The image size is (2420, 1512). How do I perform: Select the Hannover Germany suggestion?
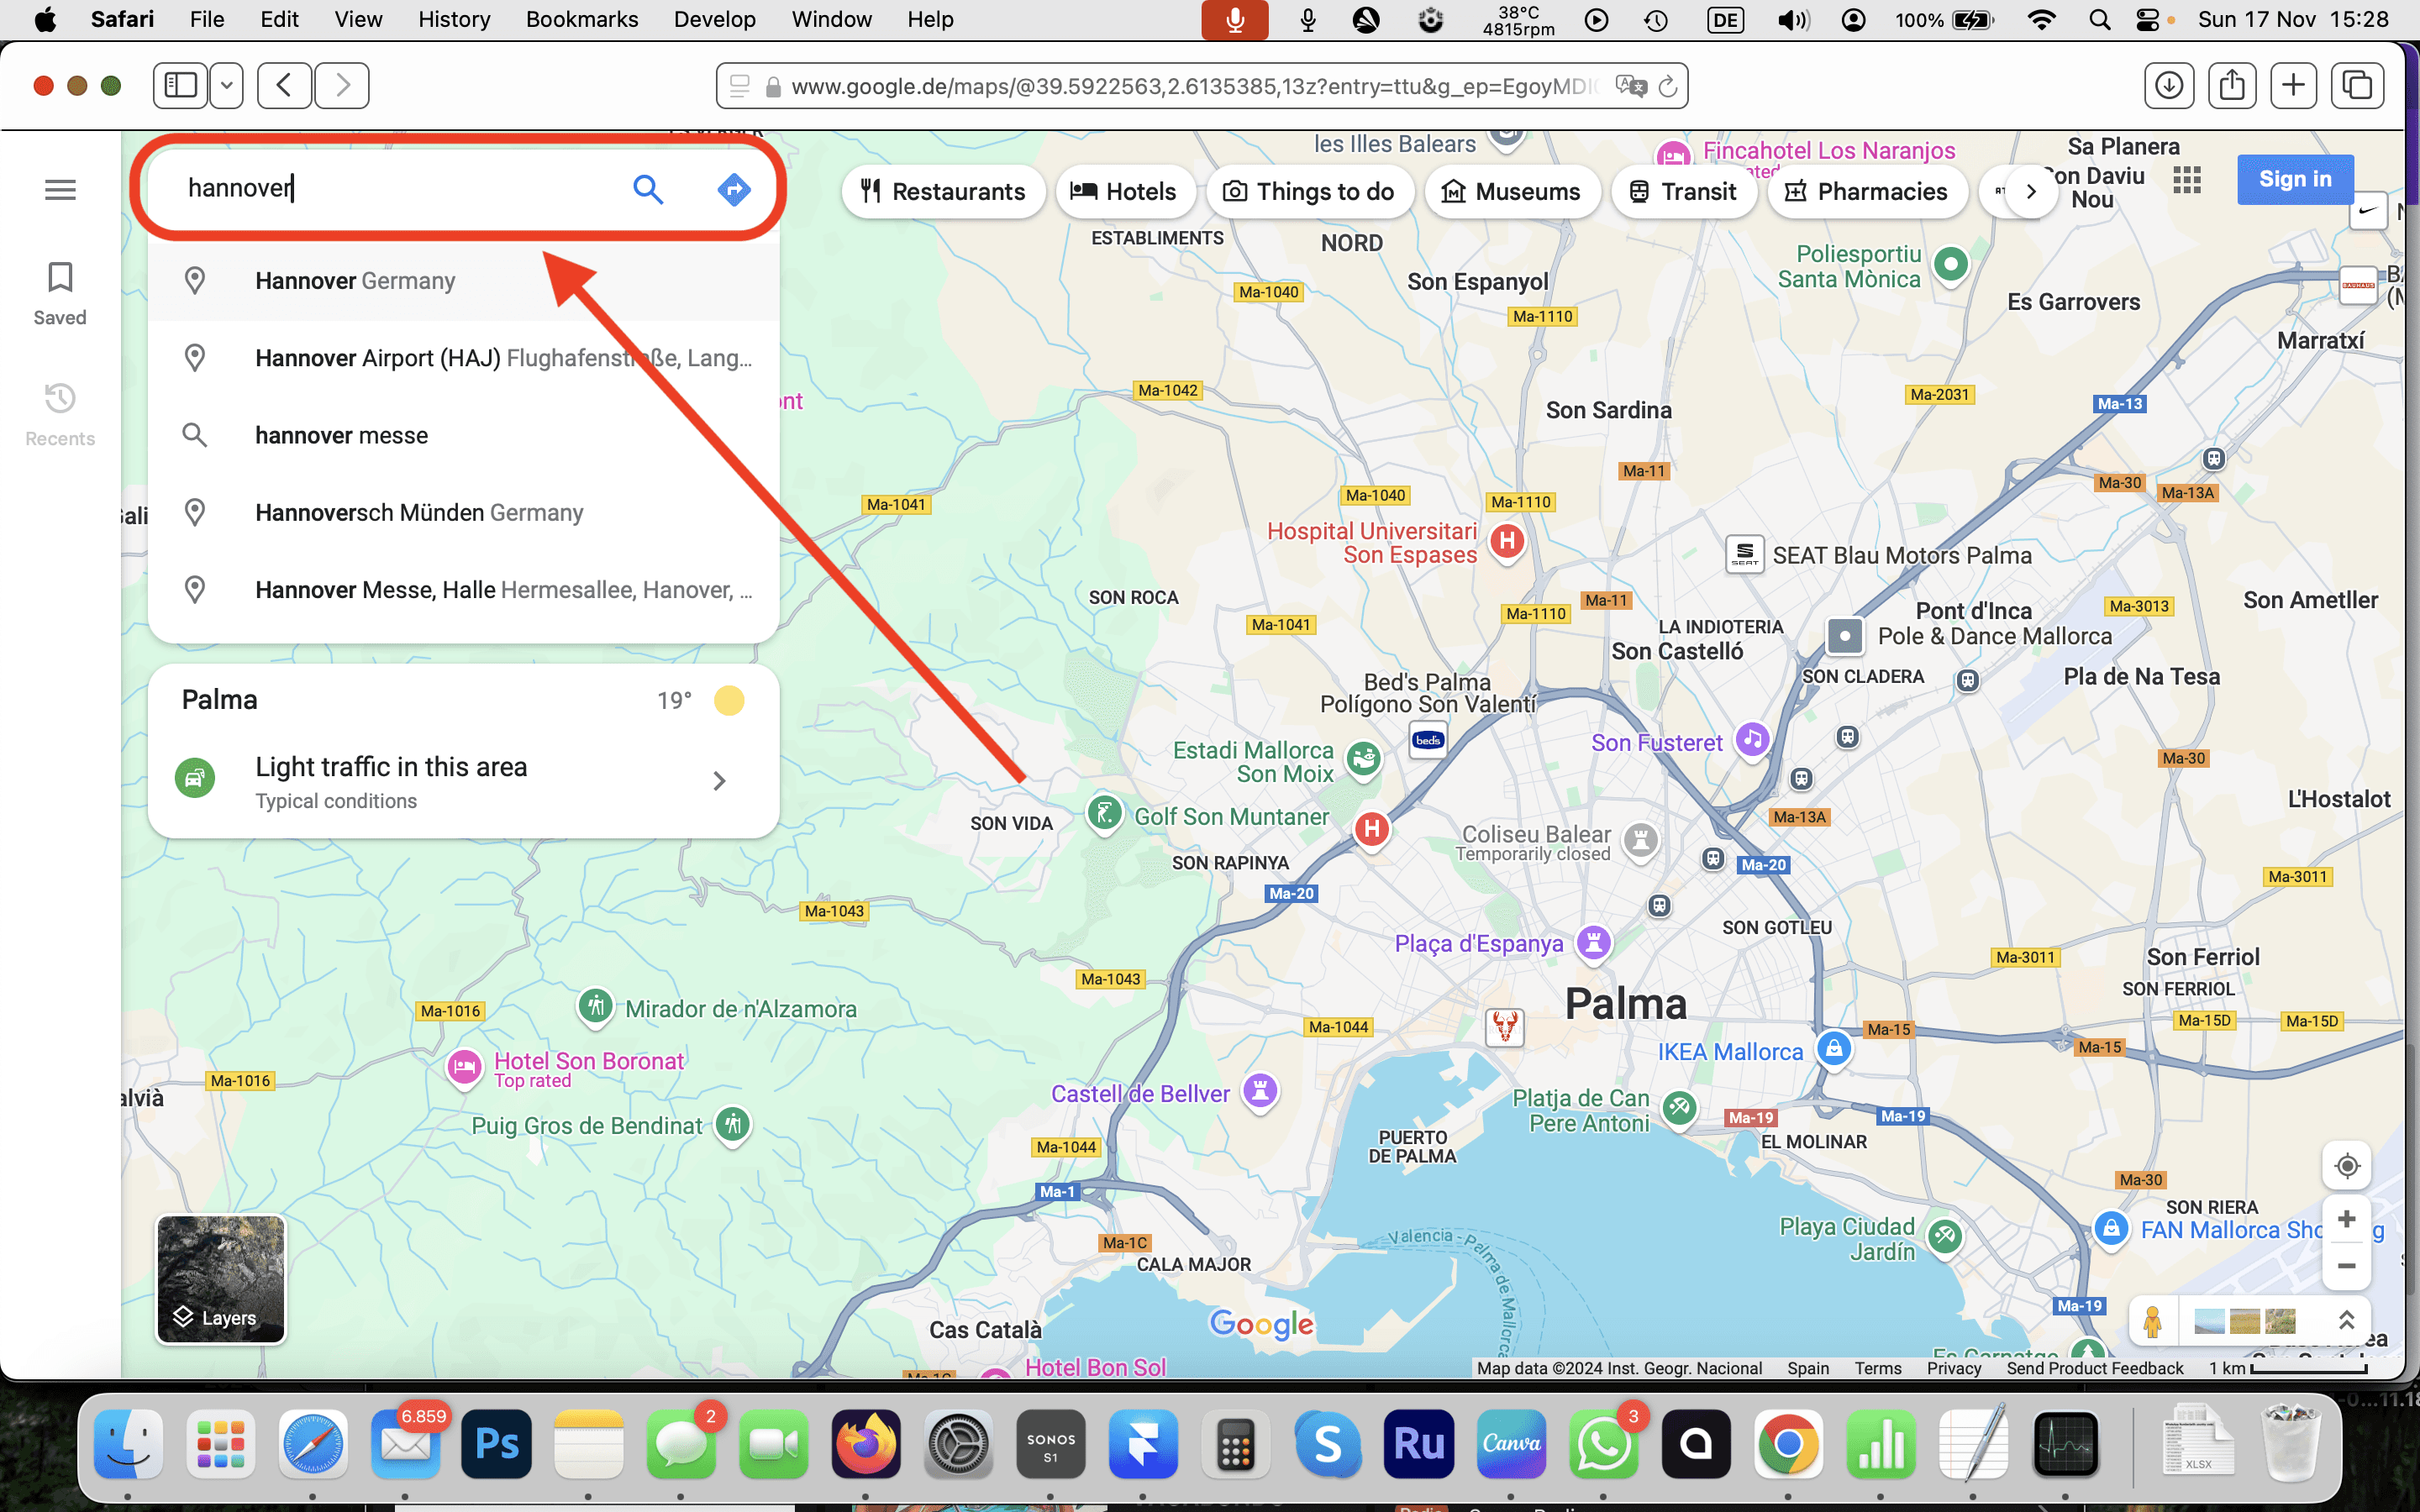[x=355, y=281]
